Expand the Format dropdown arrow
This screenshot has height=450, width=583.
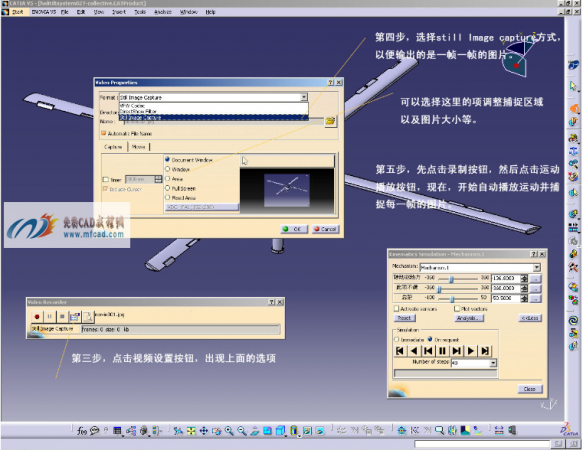[304, 97]
